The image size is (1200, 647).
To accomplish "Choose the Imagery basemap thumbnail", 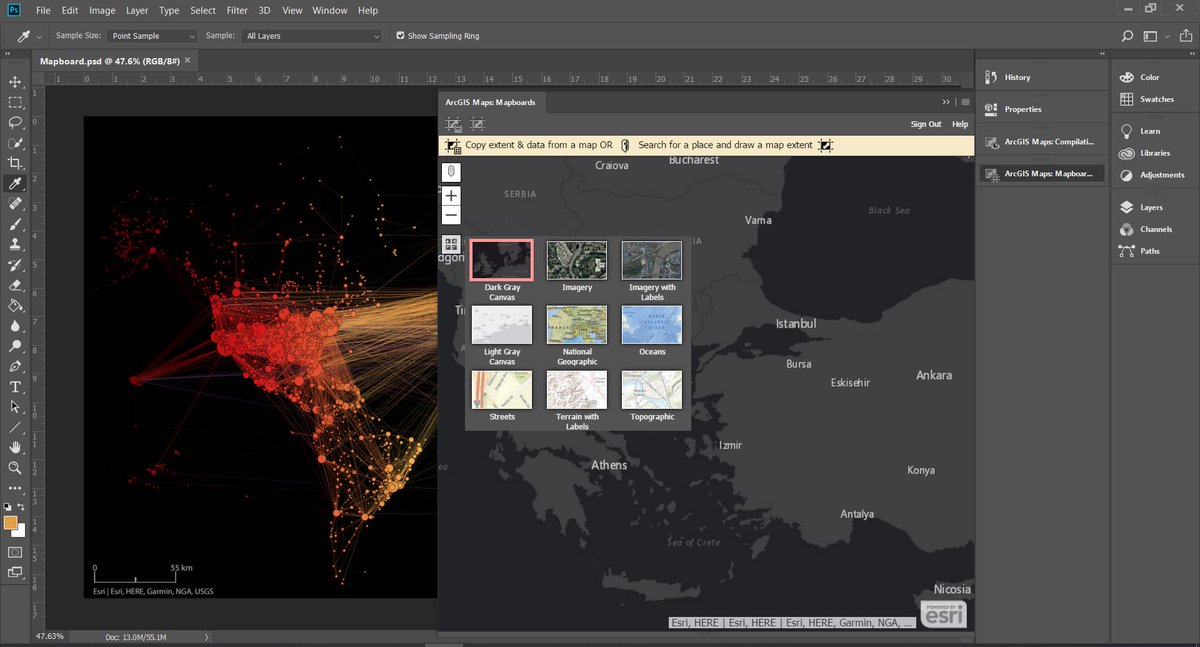I will (577, 260).
